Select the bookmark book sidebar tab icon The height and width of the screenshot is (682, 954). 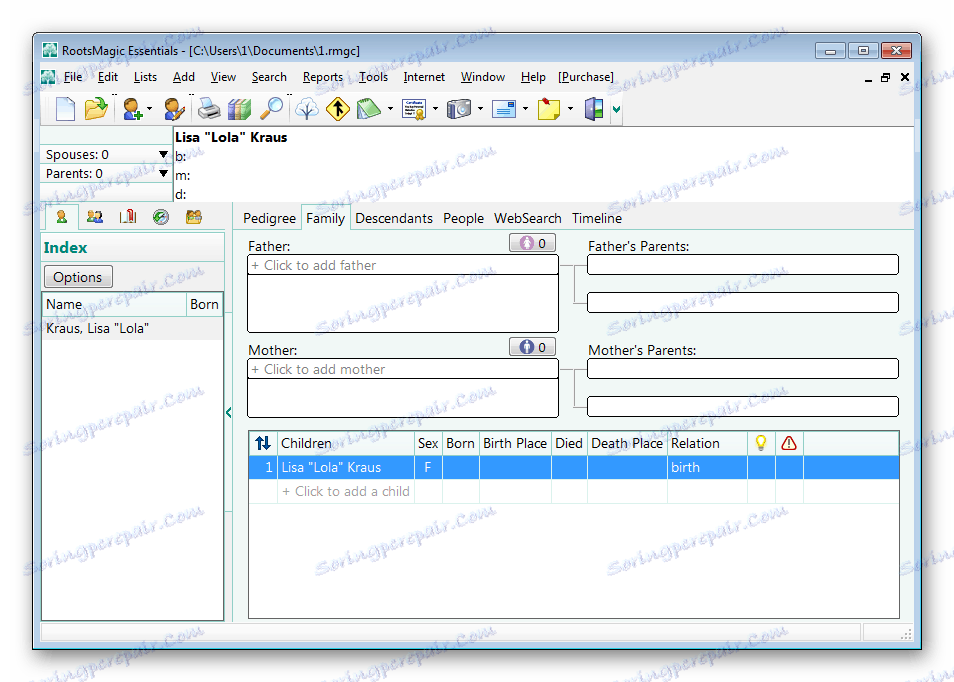(128, 217)
